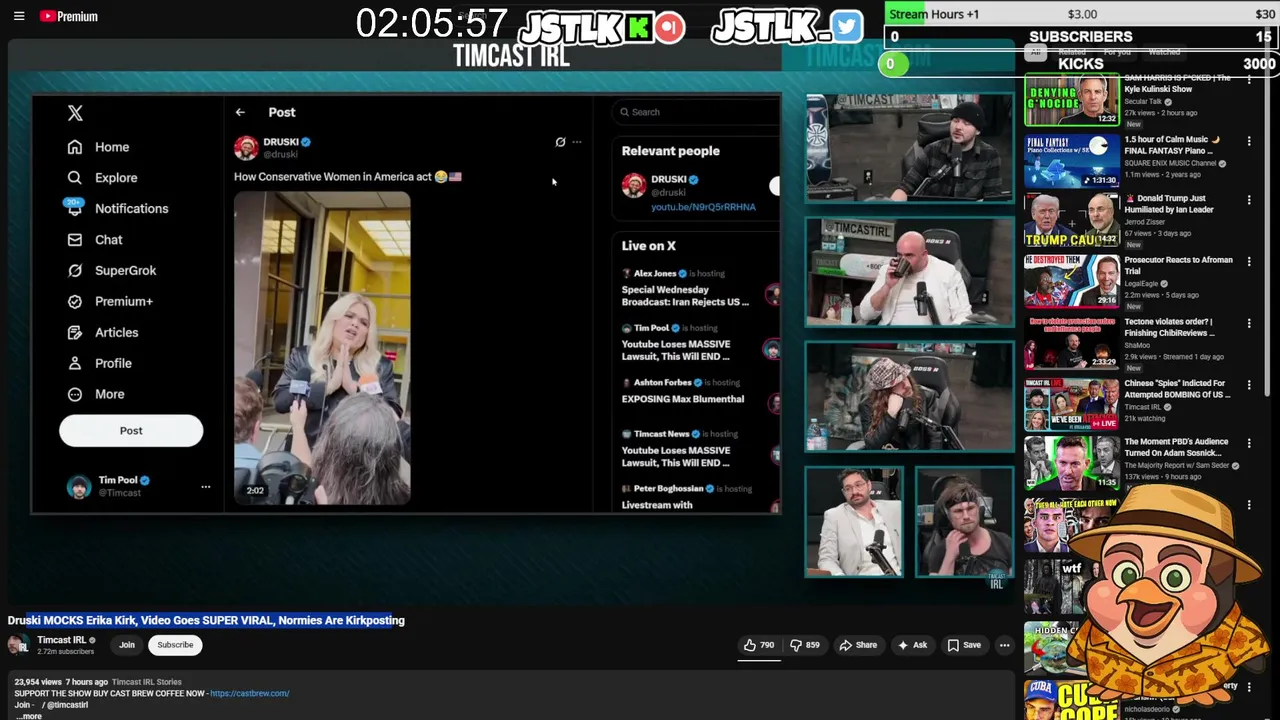Select Home in the X sidebar
This screenshot has width=1280, height=720.
tap(98, 147)
